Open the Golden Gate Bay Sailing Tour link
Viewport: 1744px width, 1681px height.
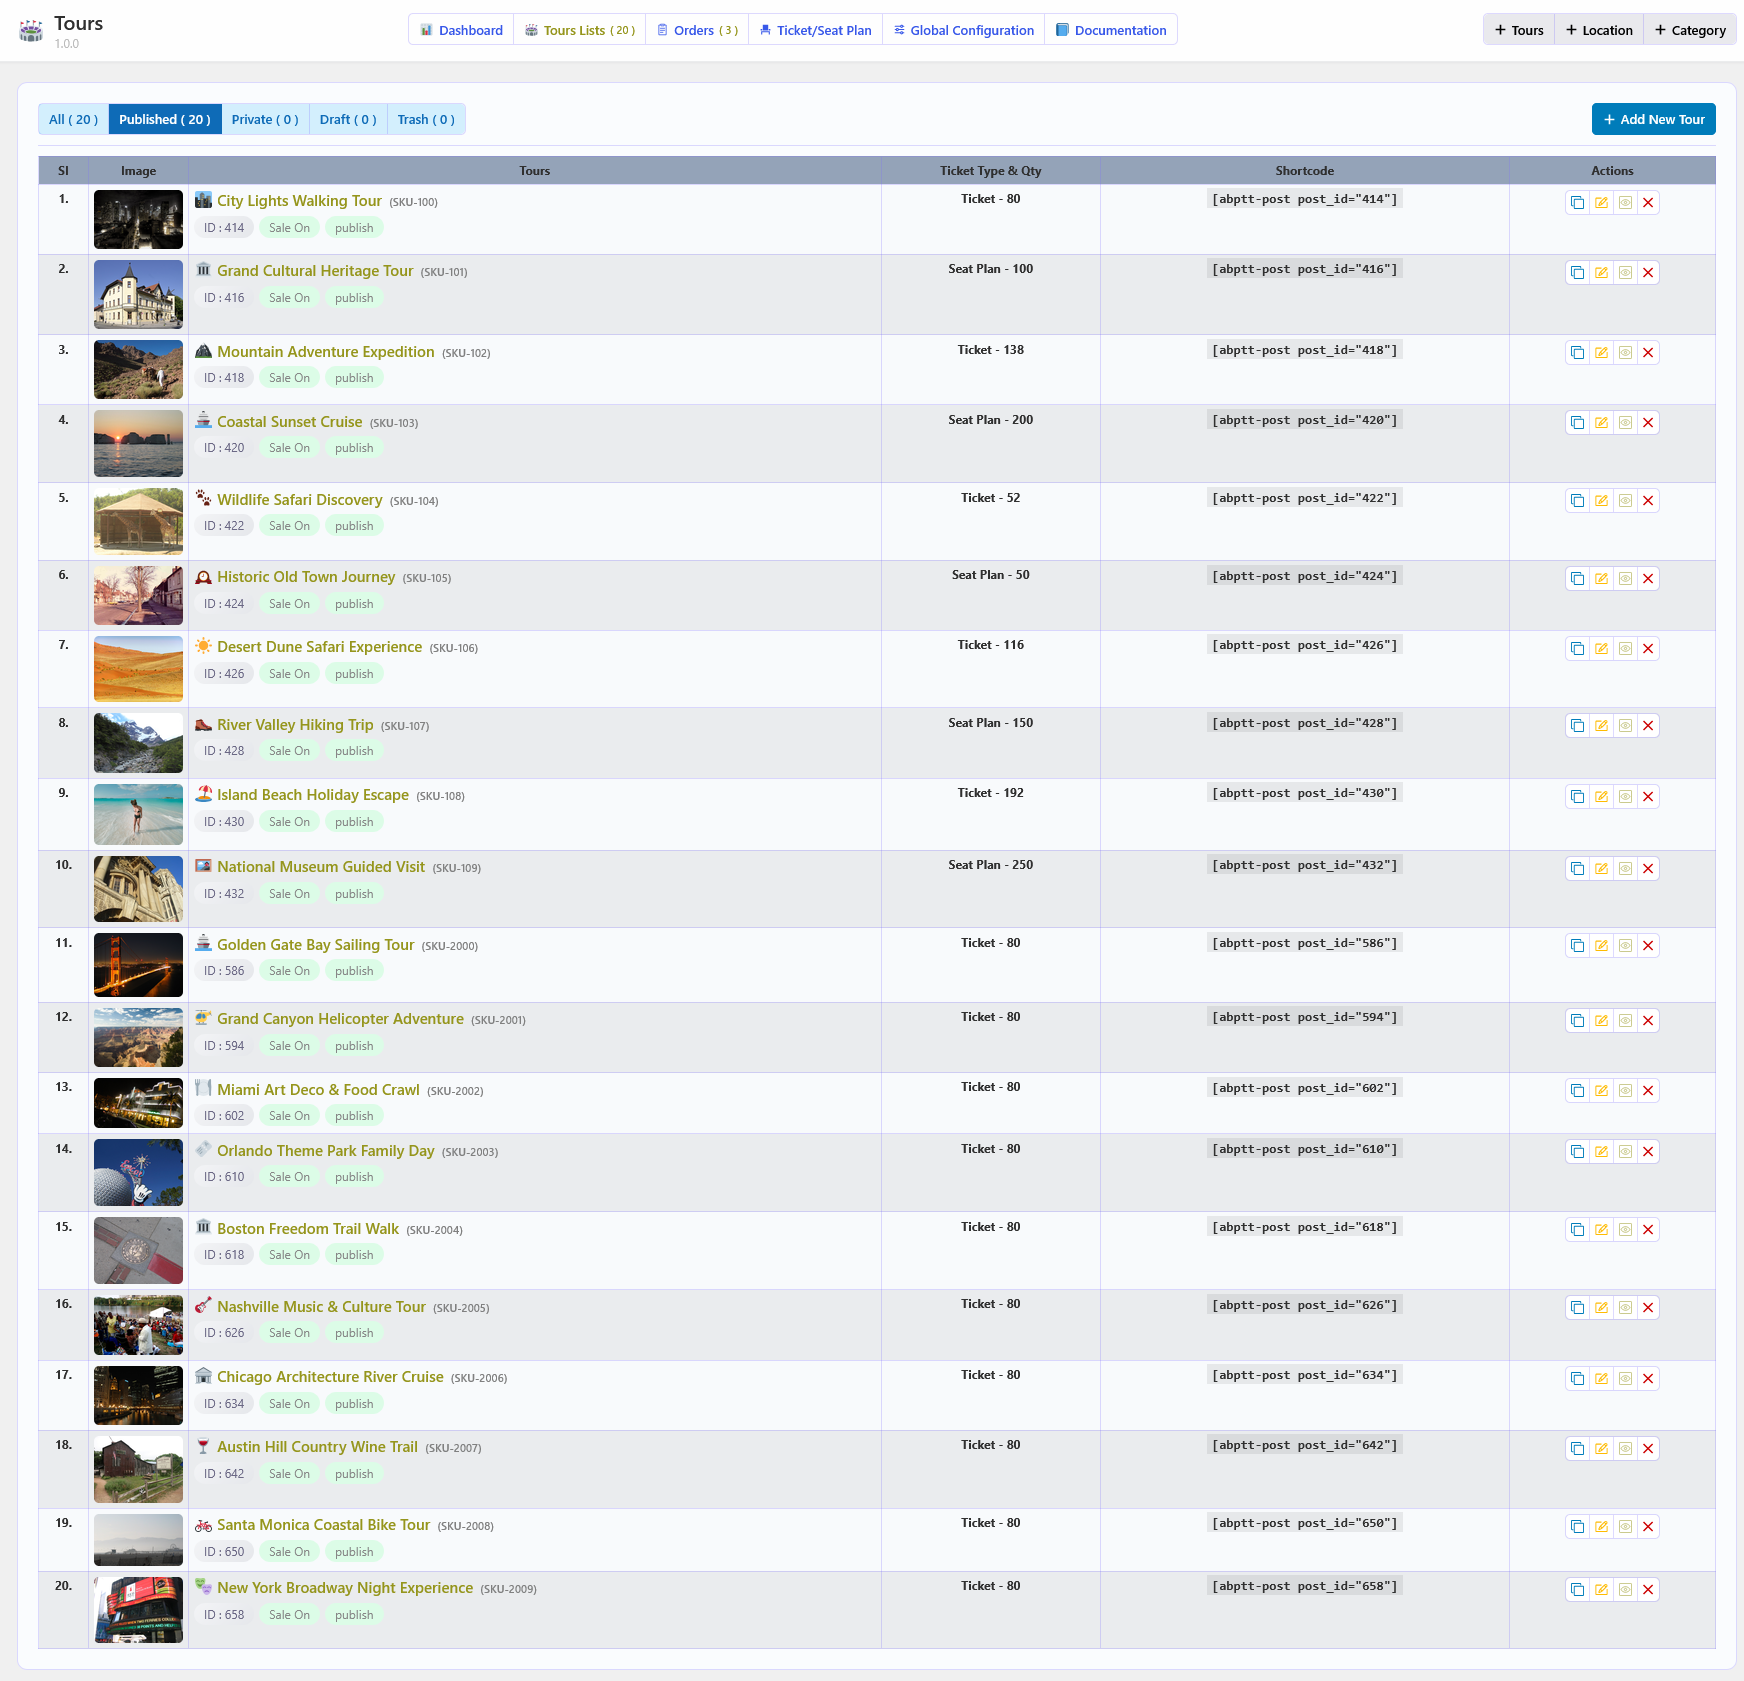pyautogui.click(x=315, y=945)
